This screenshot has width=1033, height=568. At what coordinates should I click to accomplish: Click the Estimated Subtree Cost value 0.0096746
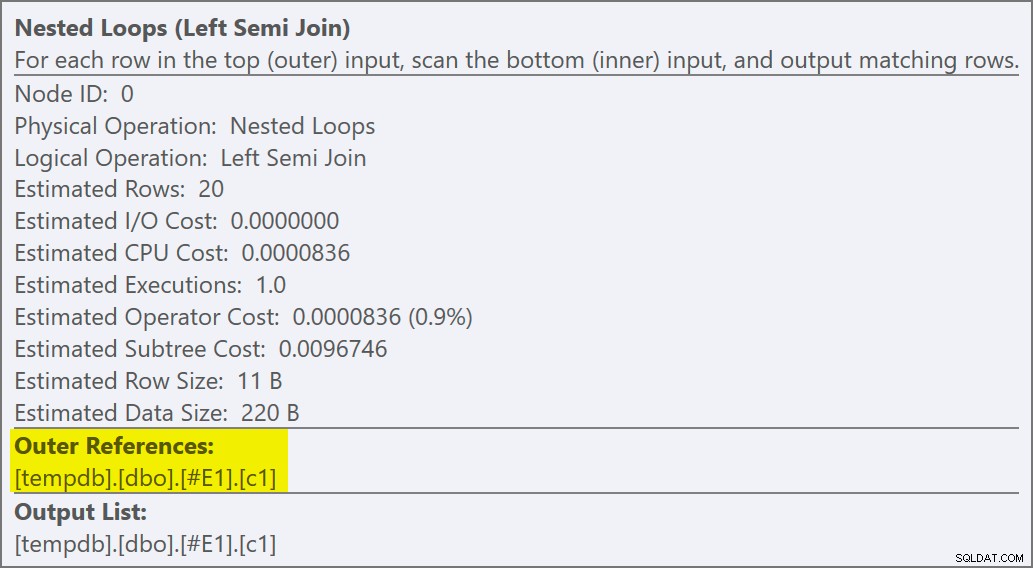click(x=333, y=349)
